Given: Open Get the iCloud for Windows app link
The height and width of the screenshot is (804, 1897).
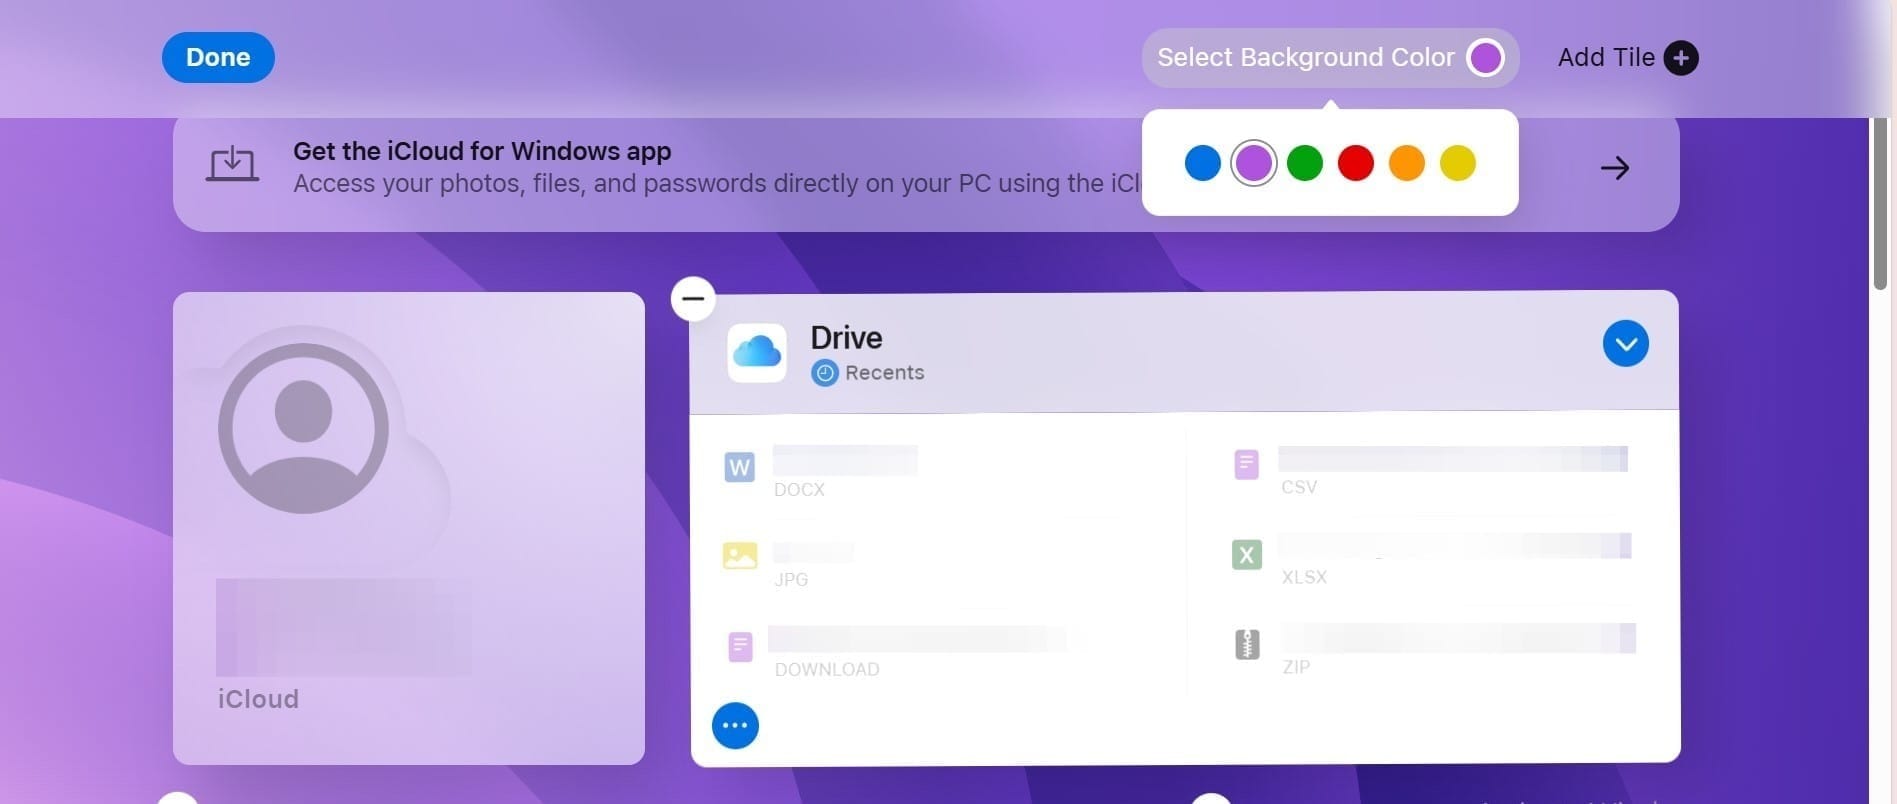Looking at the screenshot, I should coord(482,151).
